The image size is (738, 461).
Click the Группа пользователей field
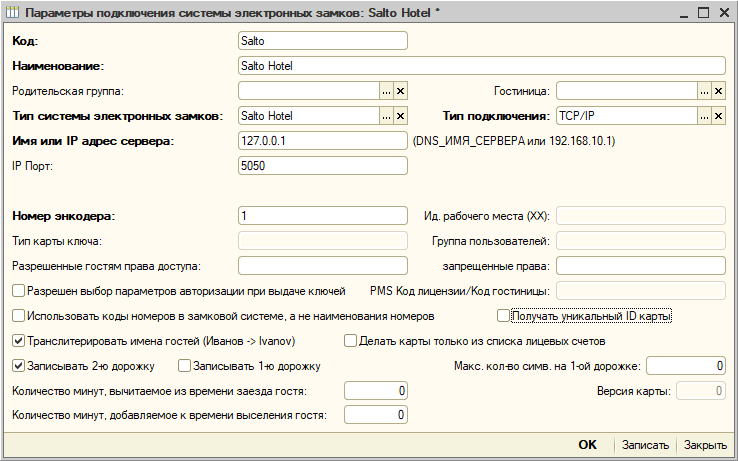pyautogui.click(x=641, y=241)
